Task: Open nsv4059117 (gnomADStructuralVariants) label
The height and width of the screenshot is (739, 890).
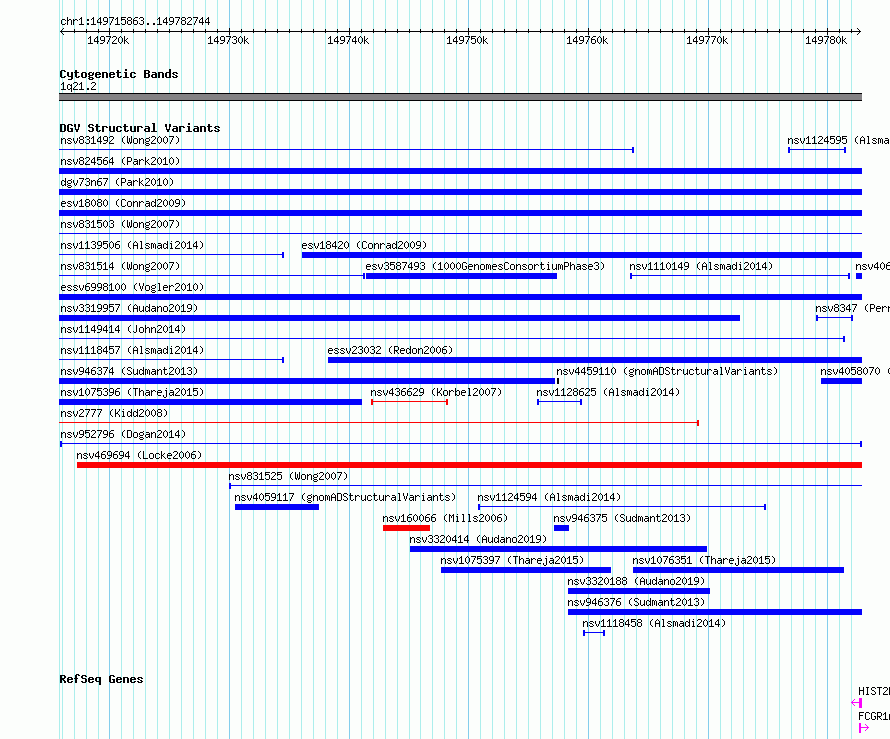Action: click(345, 497)
